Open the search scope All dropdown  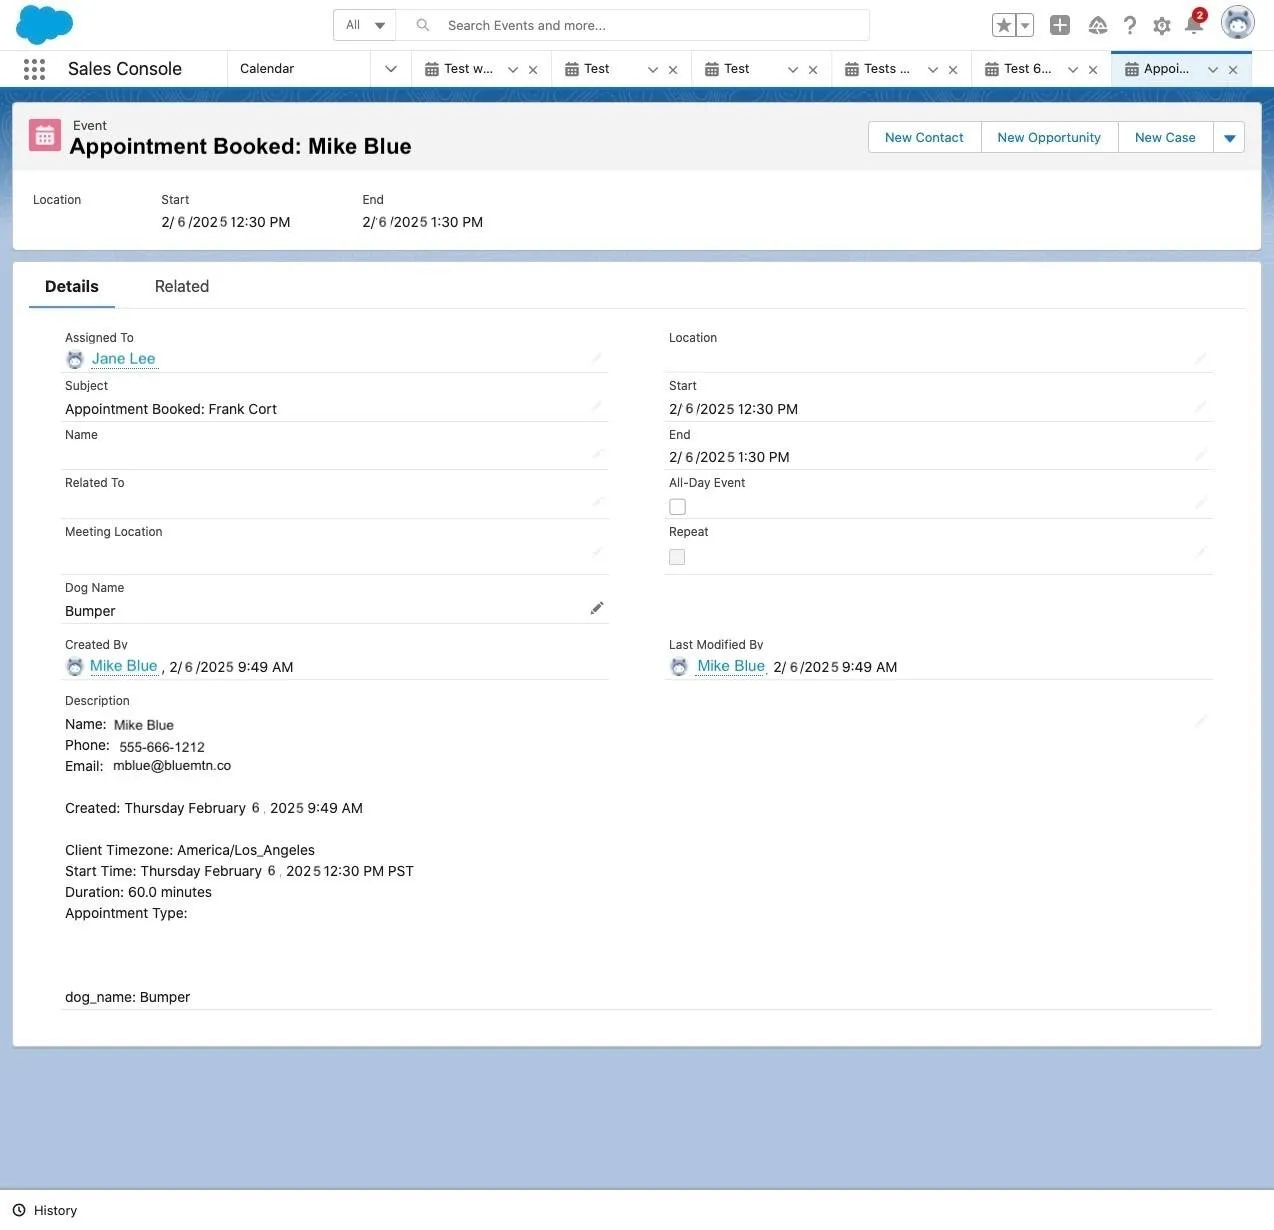point(364,25)
